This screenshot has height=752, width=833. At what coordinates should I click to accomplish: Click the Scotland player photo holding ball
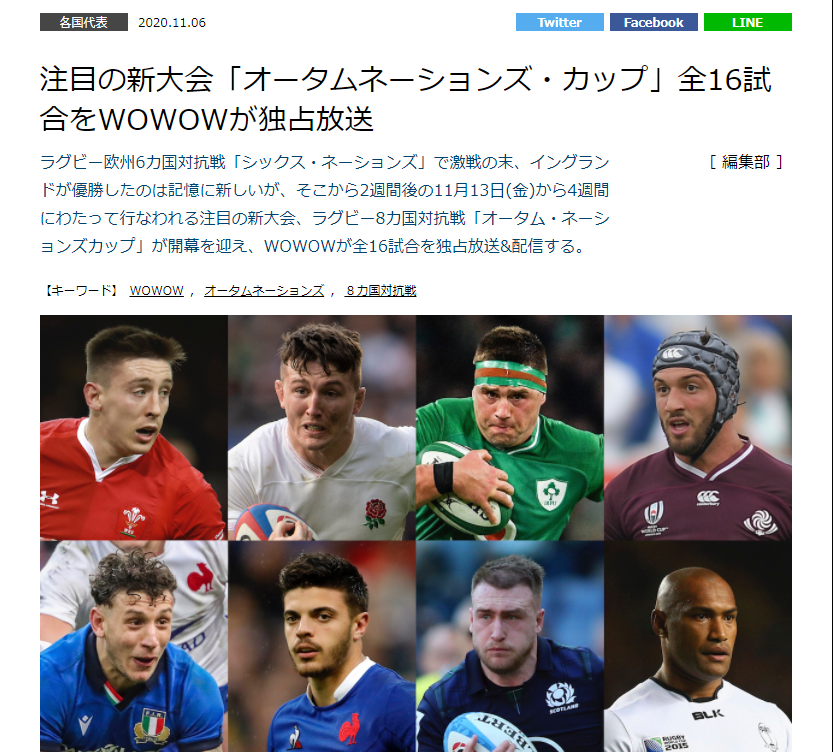tap(510, 646)
